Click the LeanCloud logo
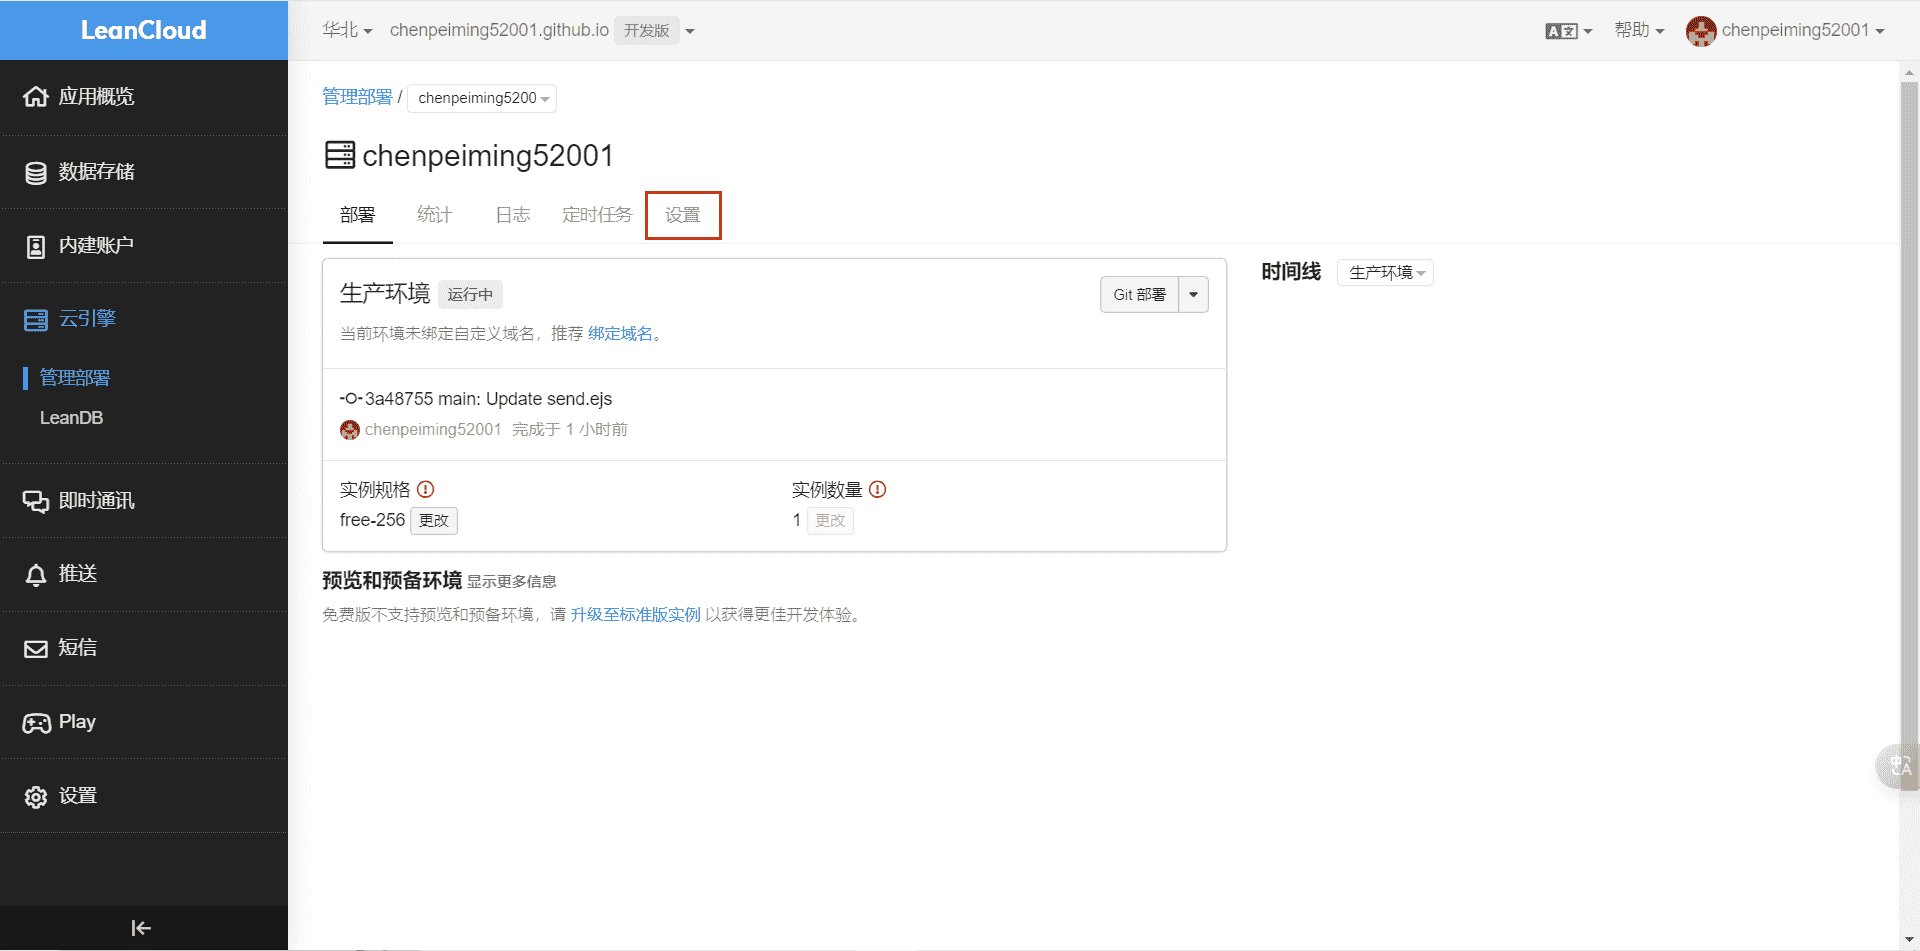1920x951 pixels. click(143, 30)
